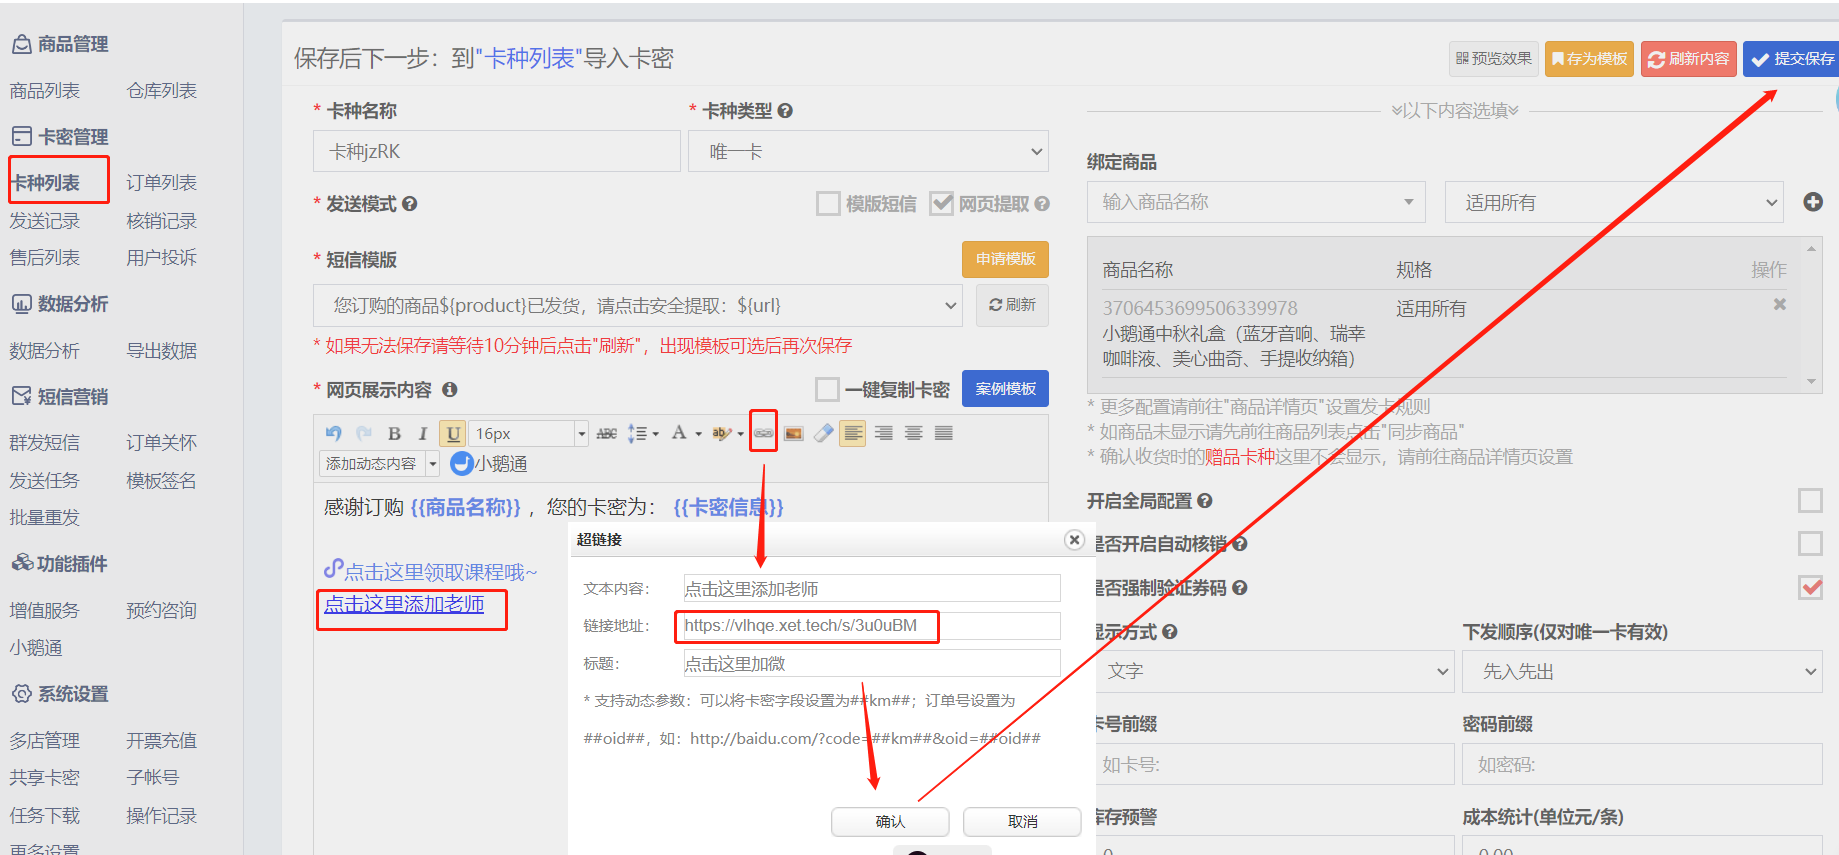Open 订单列表 in the sidebar
Screen dimensions: 1839x855
[161, 183]
